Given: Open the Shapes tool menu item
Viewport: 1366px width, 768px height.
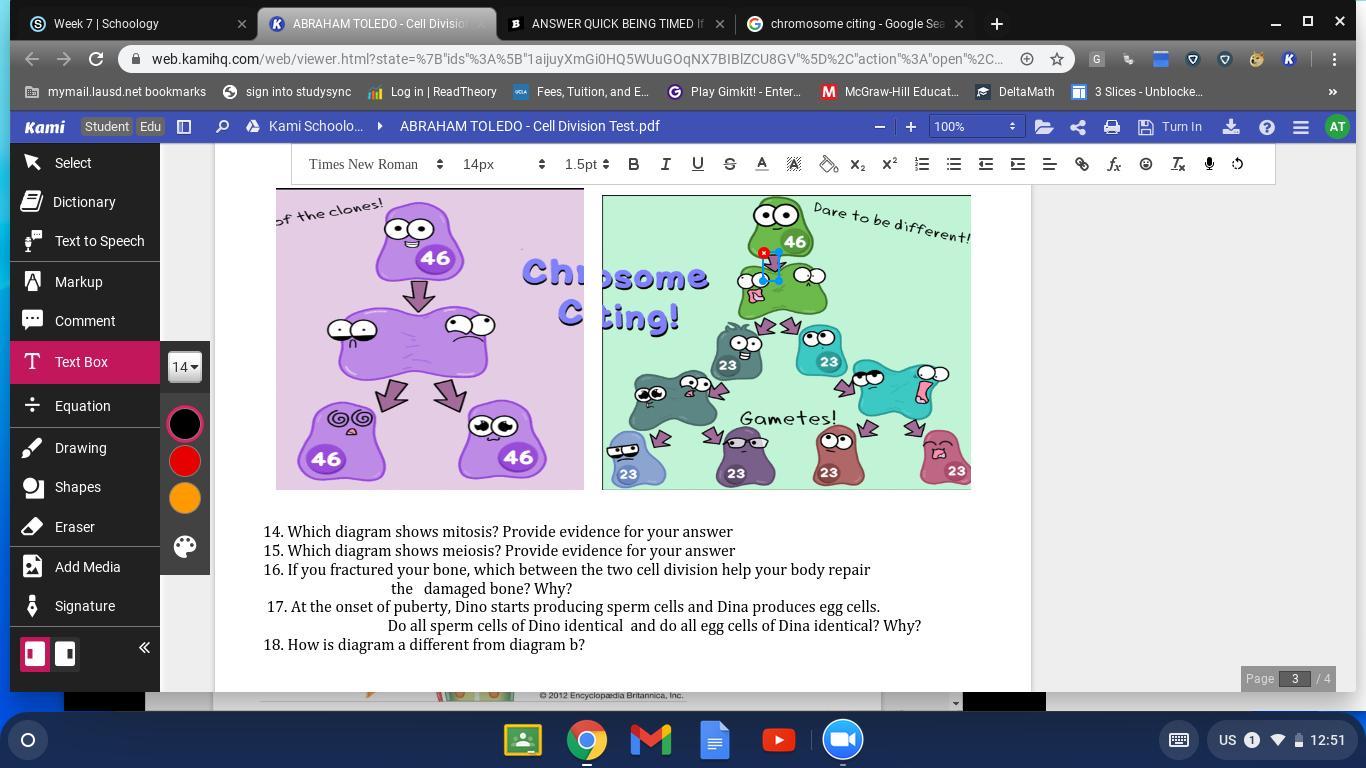Looking at the screenshot, I should coord(77,487).
